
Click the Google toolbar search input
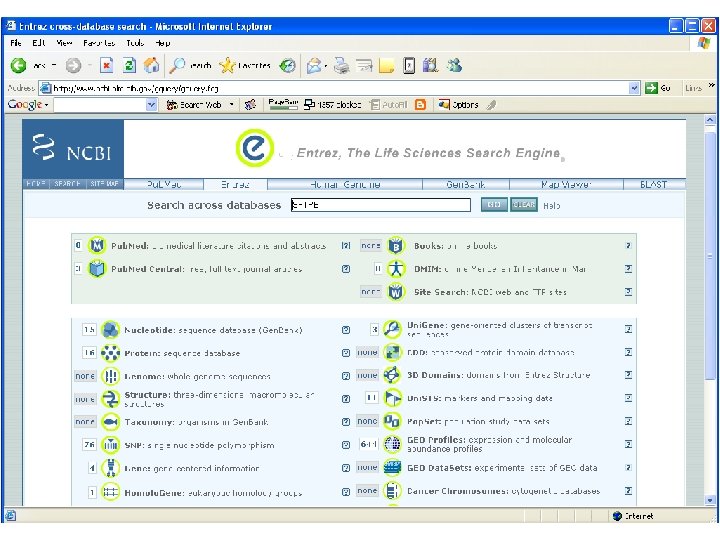[x=100, y=105]
